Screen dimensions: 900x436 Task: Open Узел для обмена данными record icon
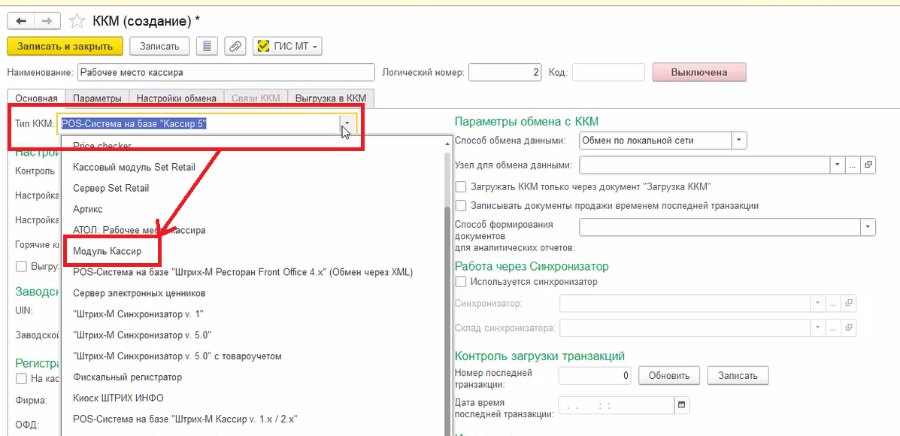pyautogui.click(x=868, y=165)
